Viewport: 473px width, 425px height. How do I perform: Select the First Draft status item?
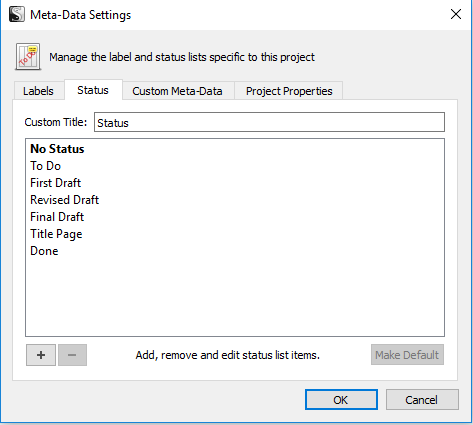coord(235,183)
